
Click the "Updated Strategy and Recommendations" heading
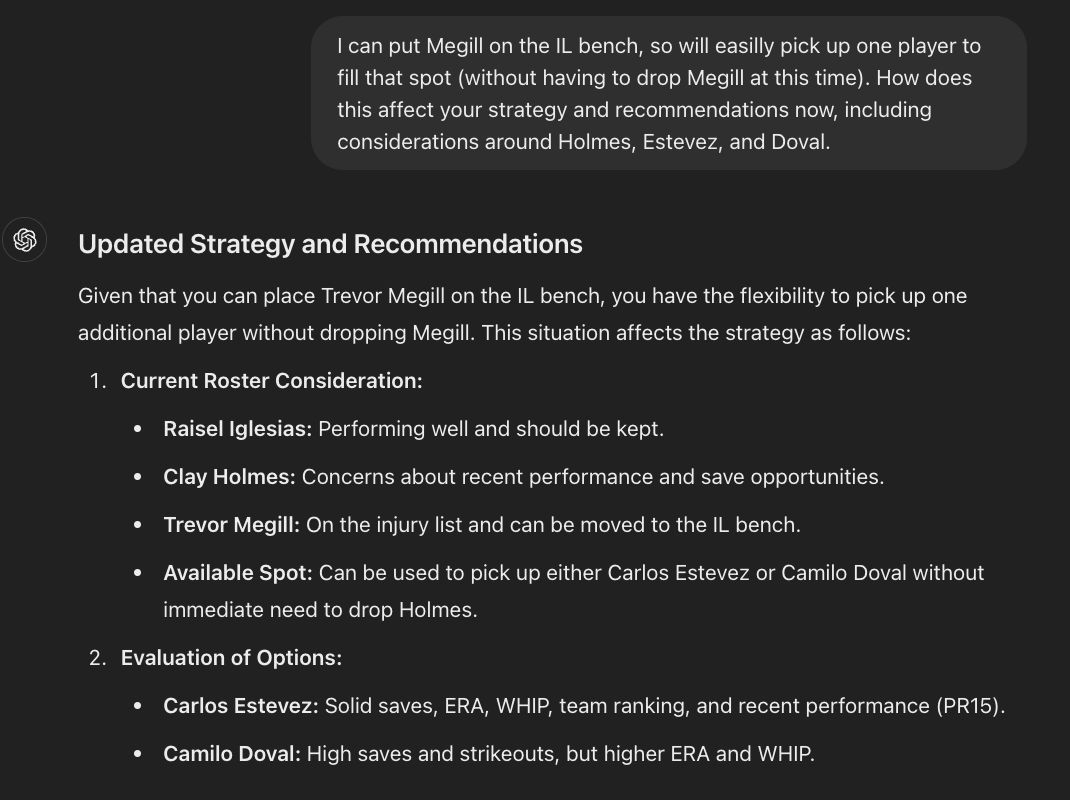[x=330, y=244]
